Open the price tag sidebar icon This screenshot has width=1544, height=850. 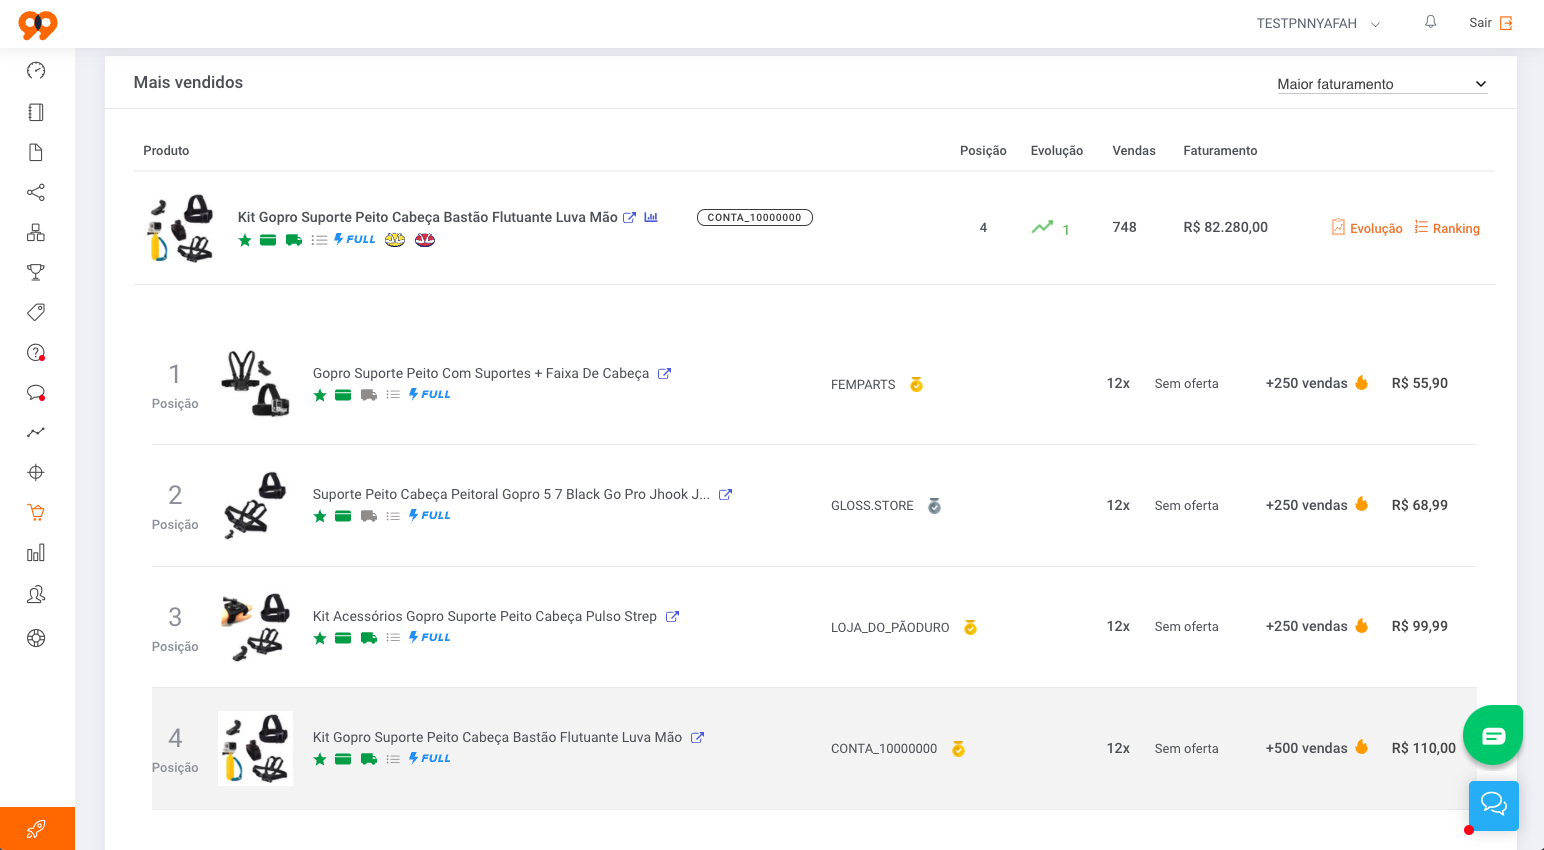pyautogui.click(x=36, y=312)
